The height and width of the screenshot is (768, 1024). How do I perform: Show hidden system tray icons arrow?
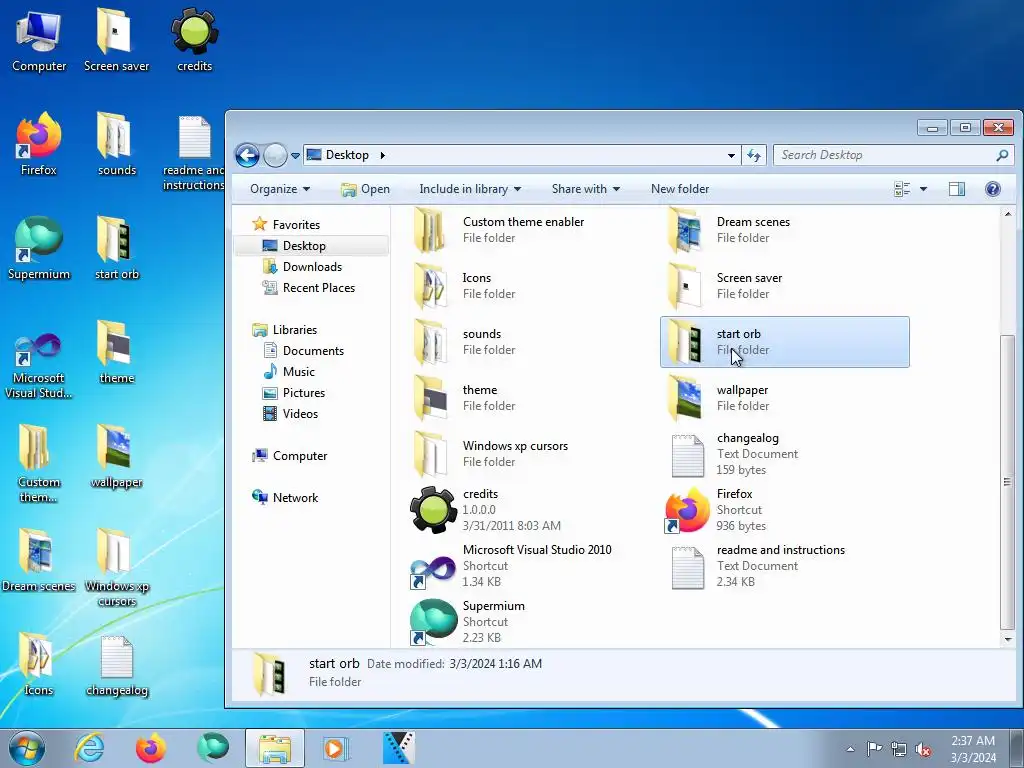[850, 749]
